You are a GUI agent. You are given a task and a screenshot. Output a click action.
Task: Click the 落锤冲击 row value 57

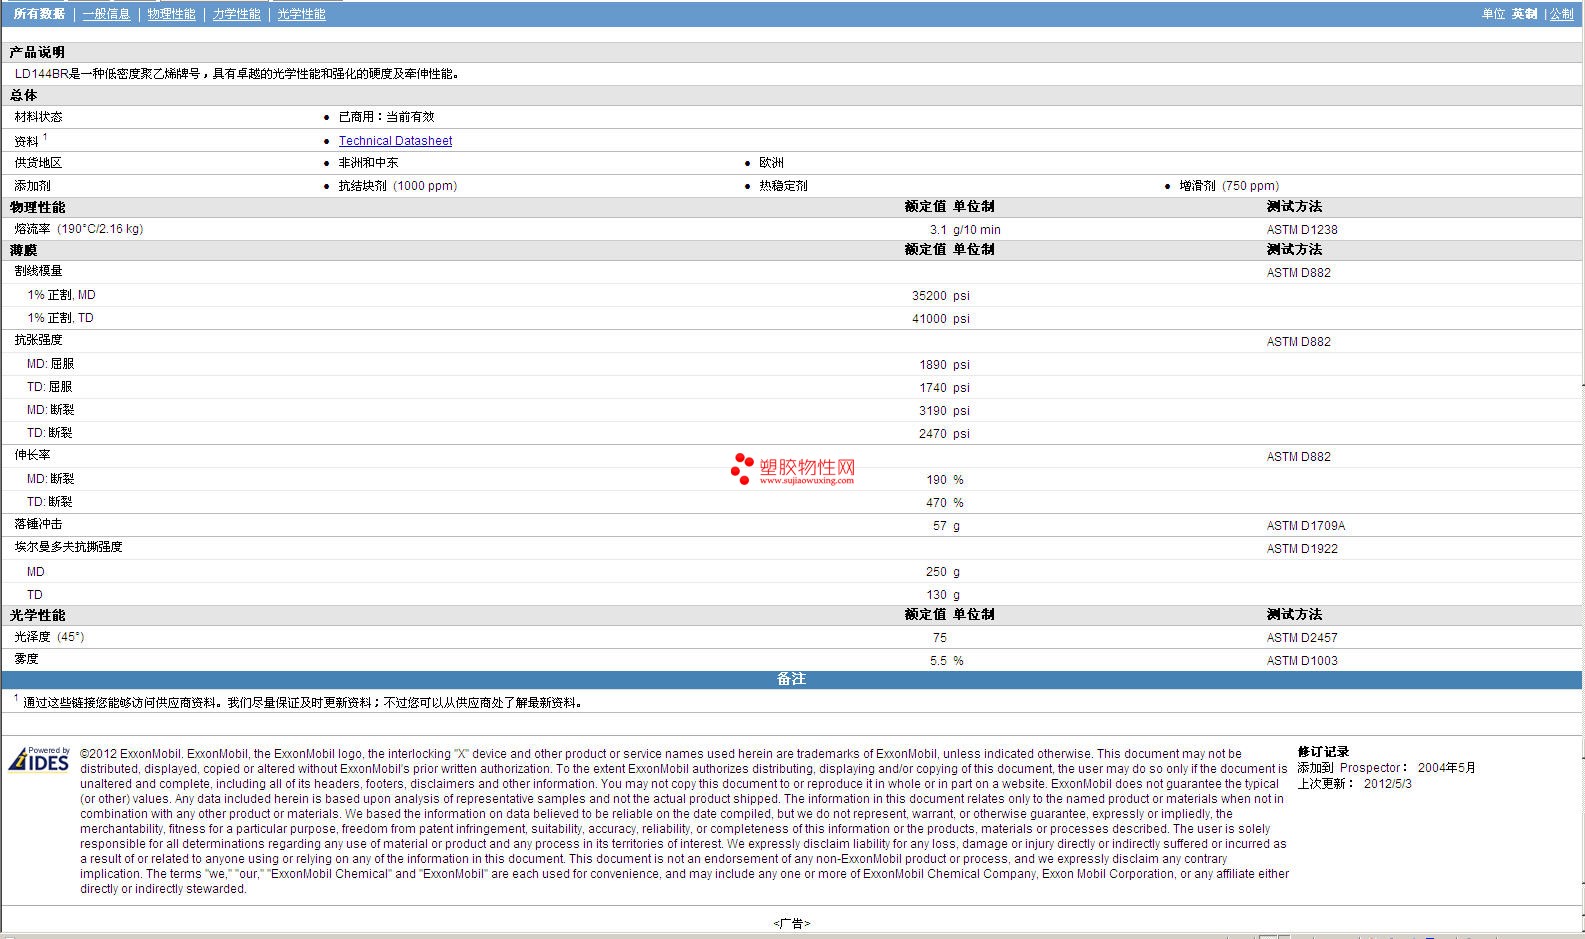click(x=939, y=526)
